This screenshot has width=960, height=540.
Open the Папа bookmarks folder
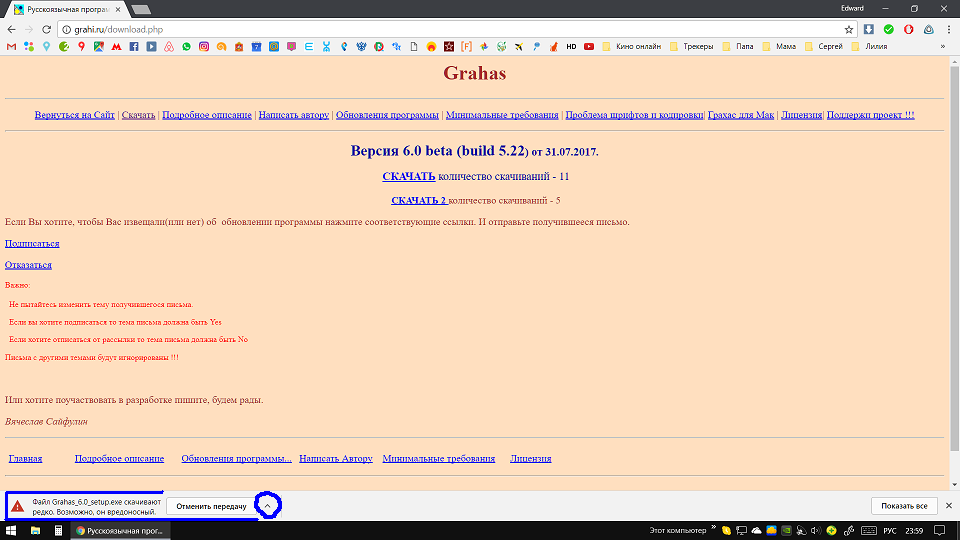(x=738, y=47)
